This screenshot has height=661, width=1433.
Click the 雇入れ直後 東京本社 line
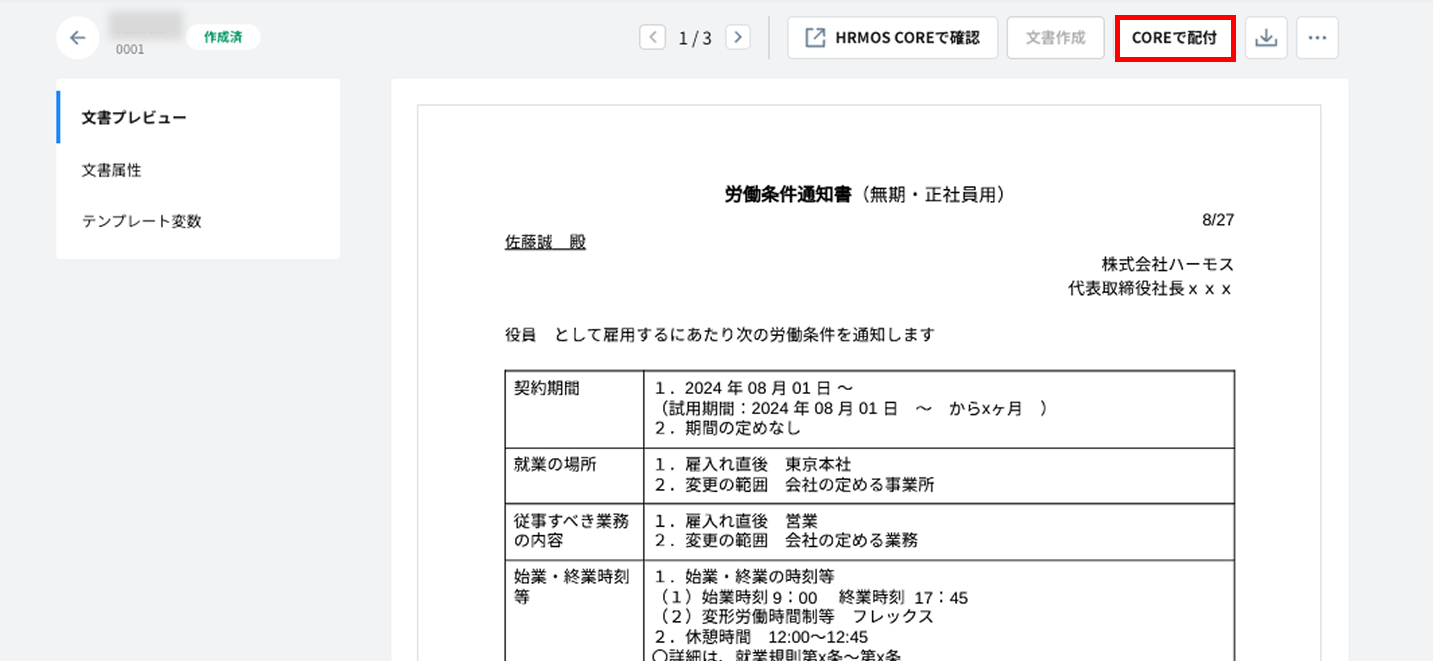pyautogui.click(x=752, y=465)
